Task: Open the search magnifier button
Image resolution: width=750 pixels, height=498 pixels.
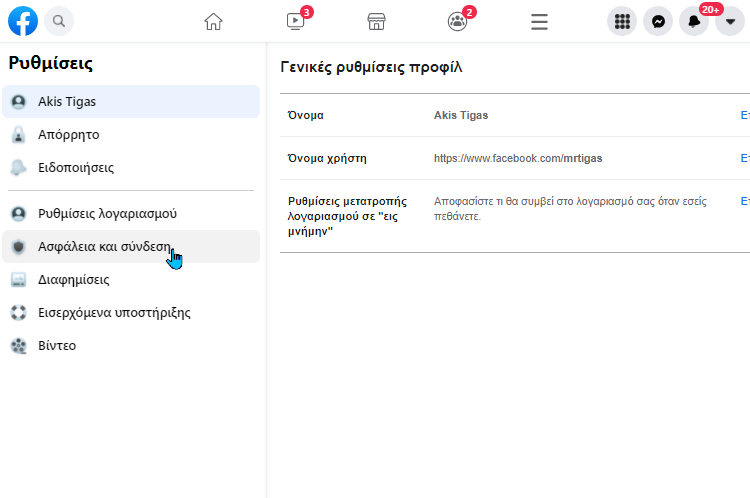Action: pos(59,21)
